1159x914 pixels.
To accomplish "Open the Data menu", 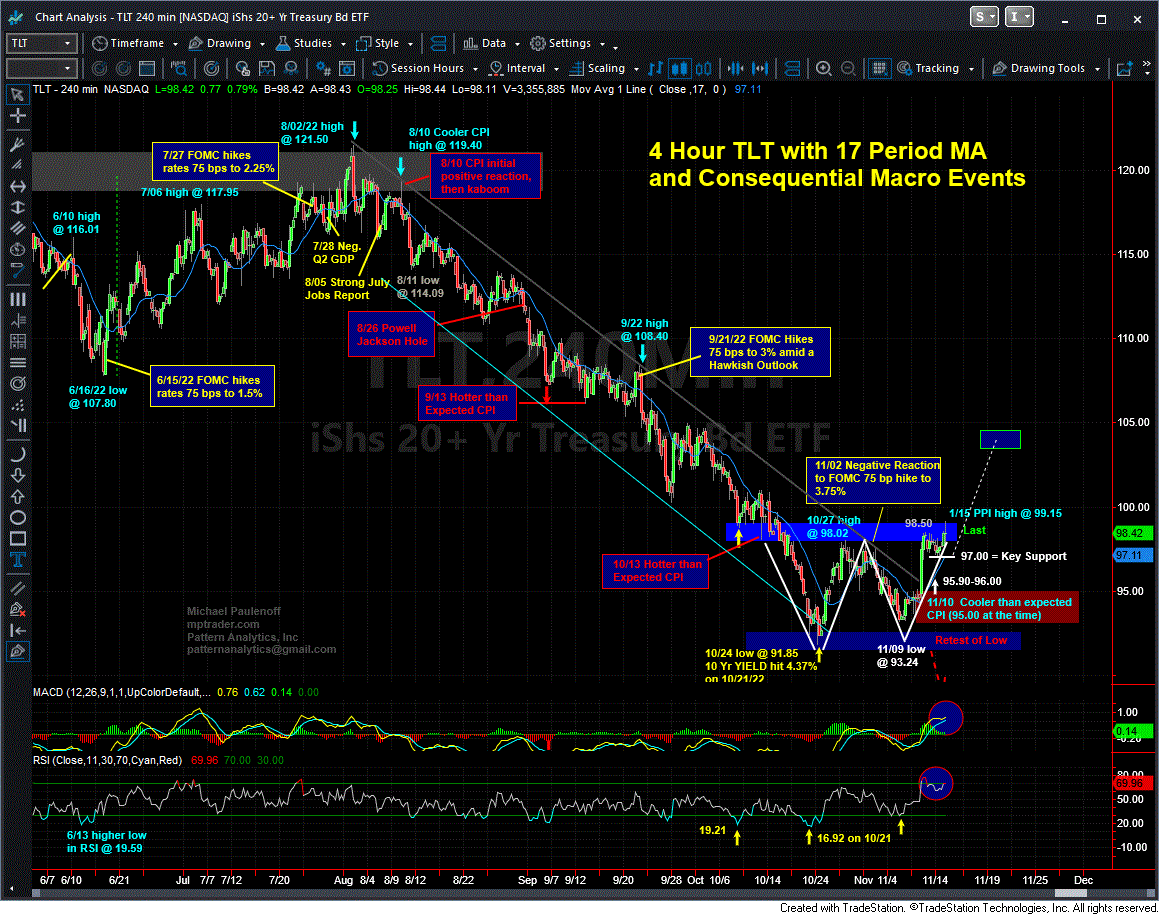I will point(485,44).
